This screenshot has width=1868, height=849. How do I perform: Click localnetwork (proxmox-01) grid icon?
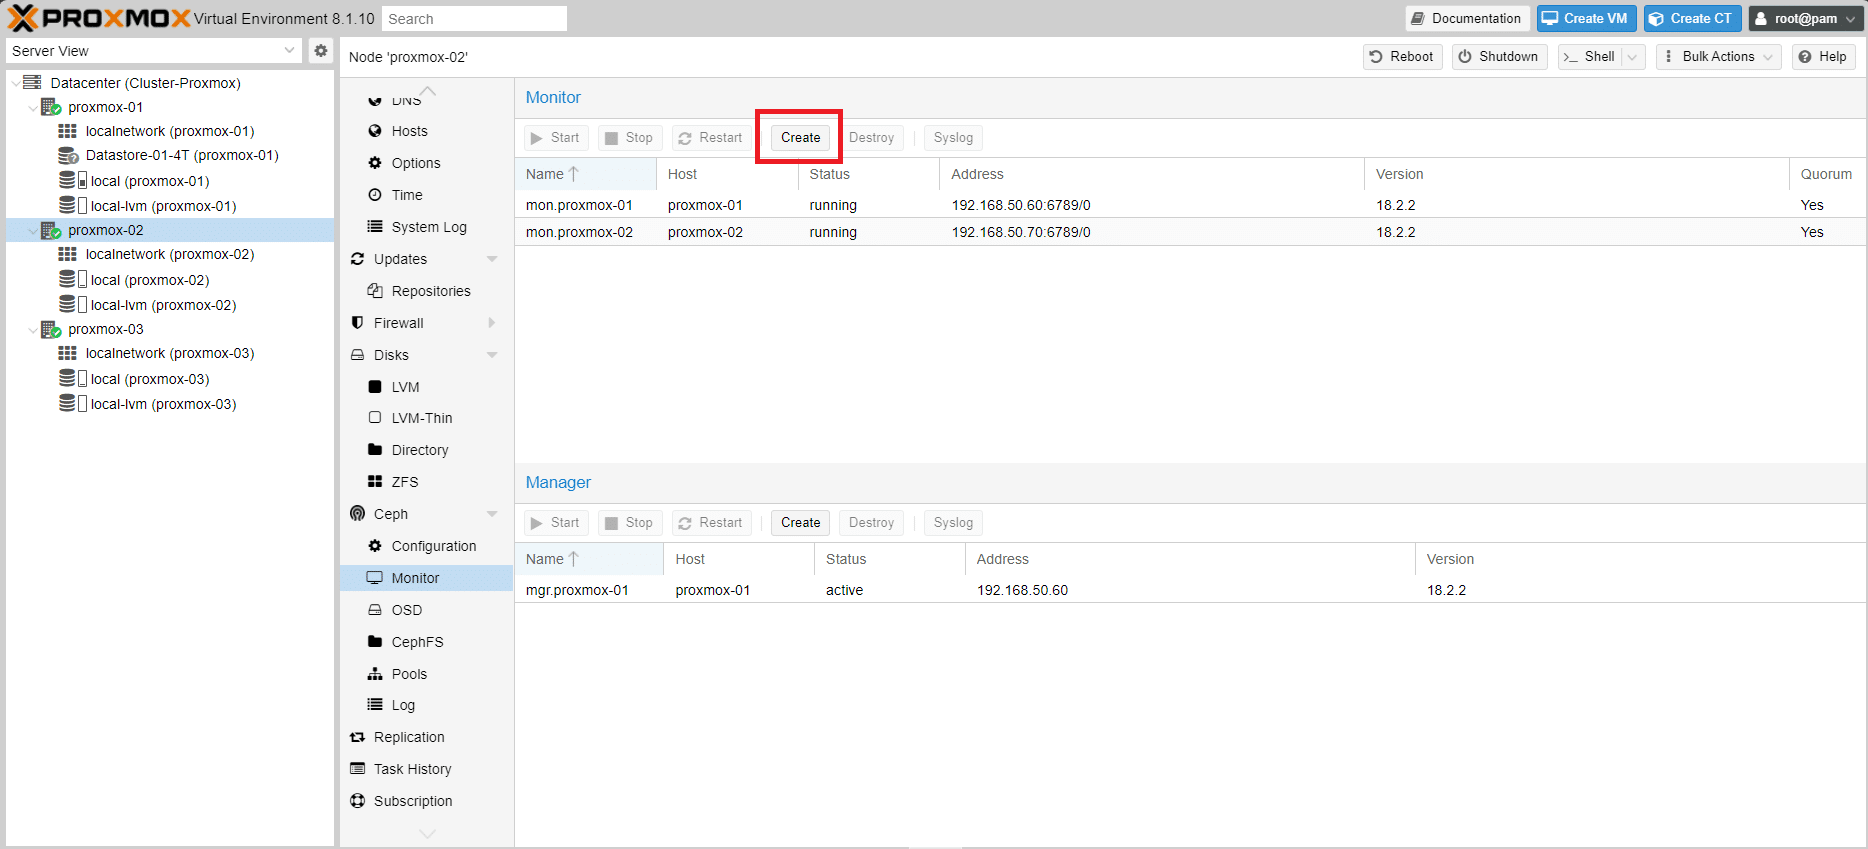click(67, 131)
